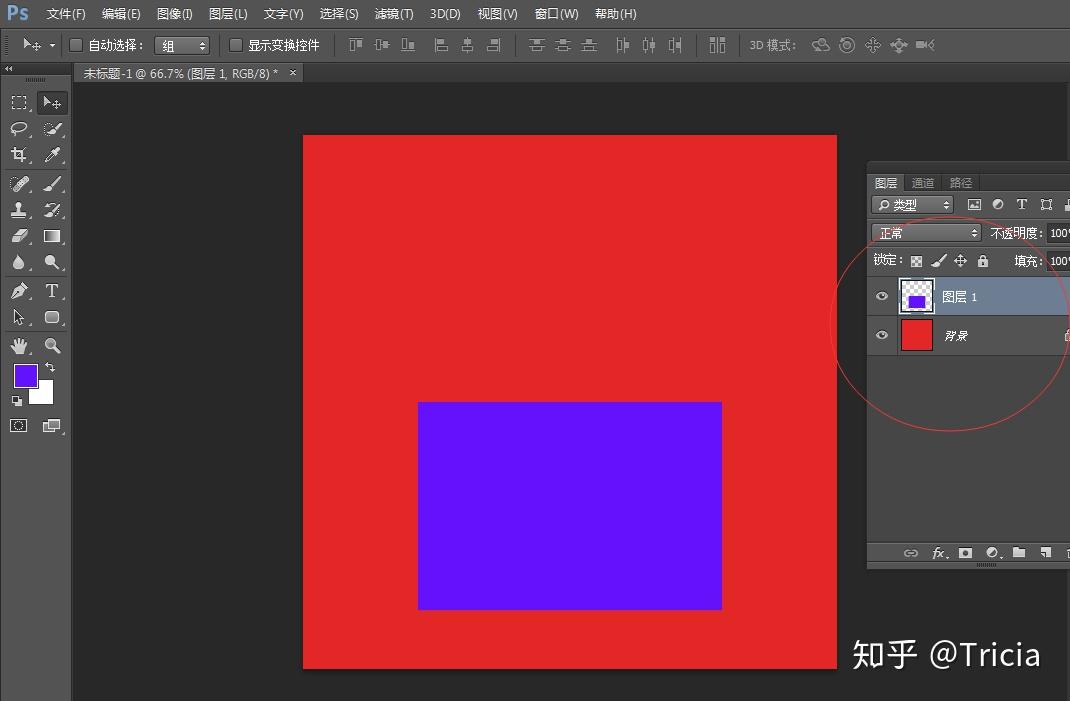This screenshot has height=701, width=1070.
Task: Pick the Lasso tool
Action: (19, 128)
